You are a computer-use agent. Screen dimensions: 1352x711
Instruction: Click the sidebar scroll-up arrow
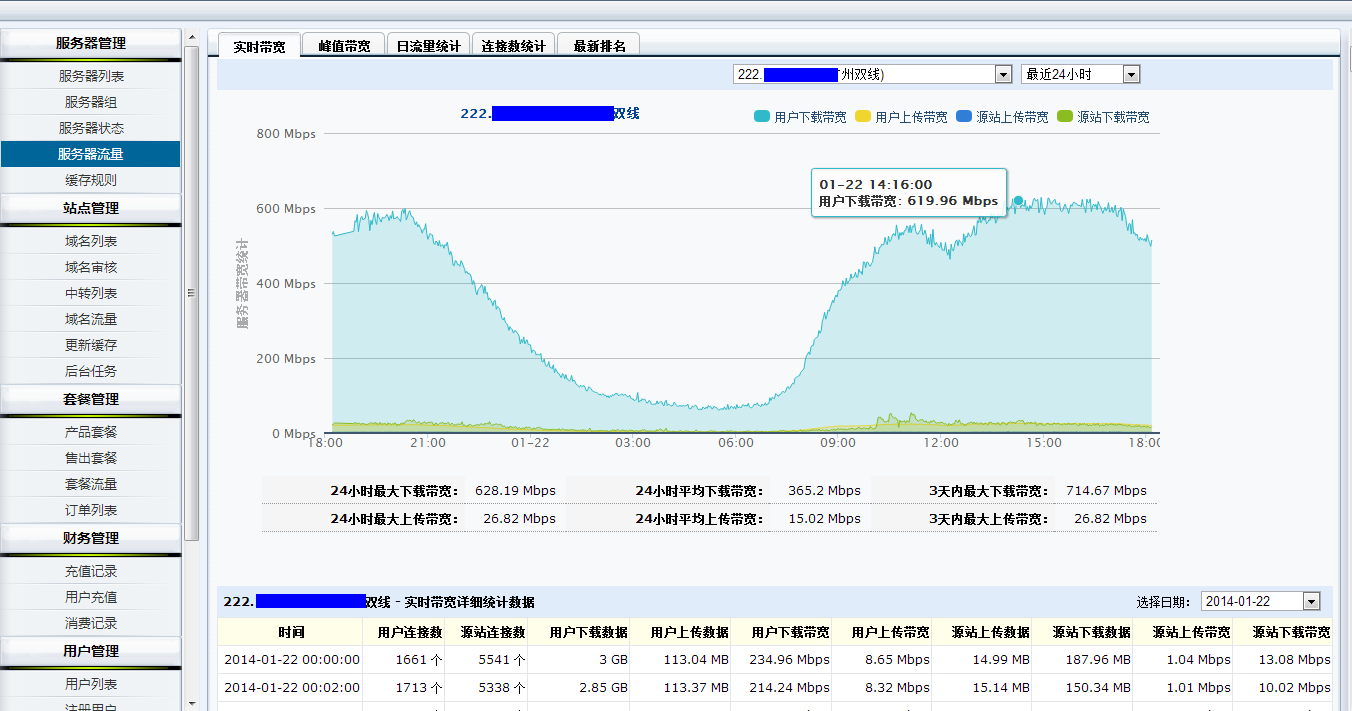point(192,38)
